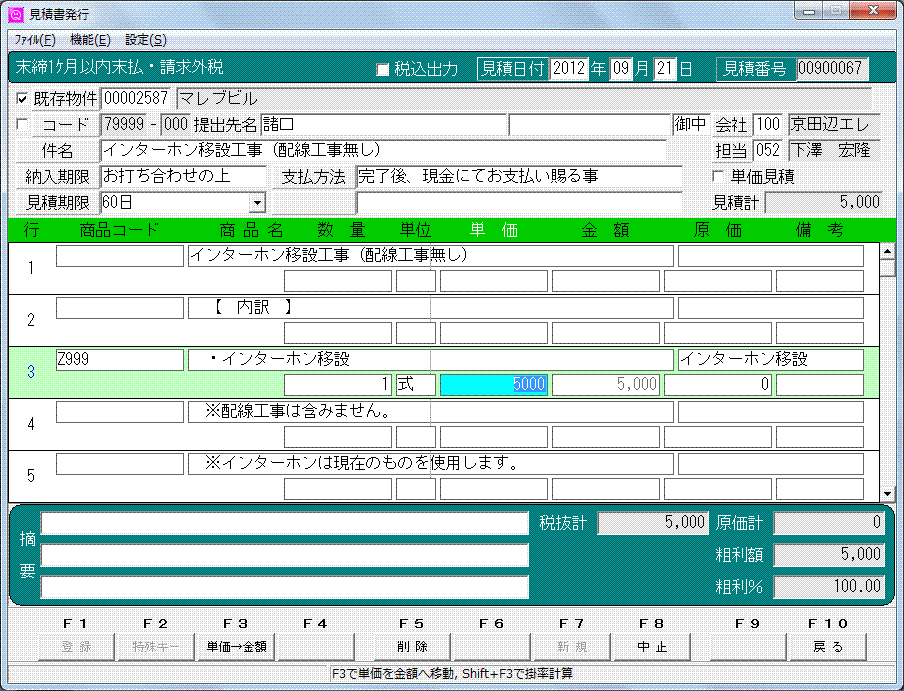Toggle the checkbox beside コード
The image size is (904, 691).
pos(22,124)
